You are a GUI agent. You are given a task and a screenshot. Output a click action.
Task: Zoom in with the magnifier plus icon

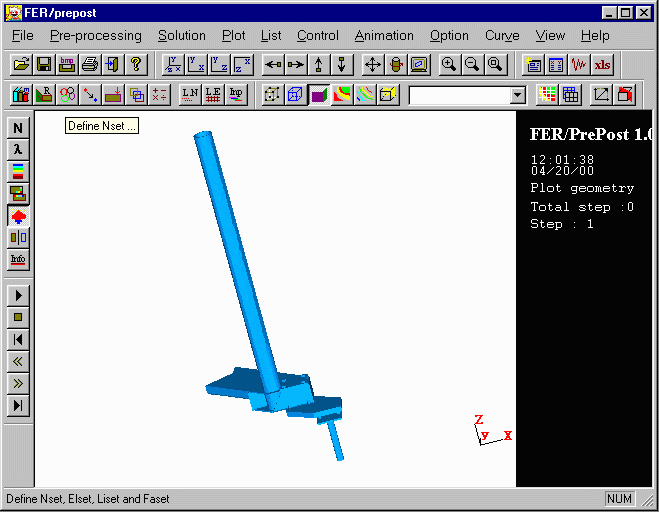tap(449, 64)
